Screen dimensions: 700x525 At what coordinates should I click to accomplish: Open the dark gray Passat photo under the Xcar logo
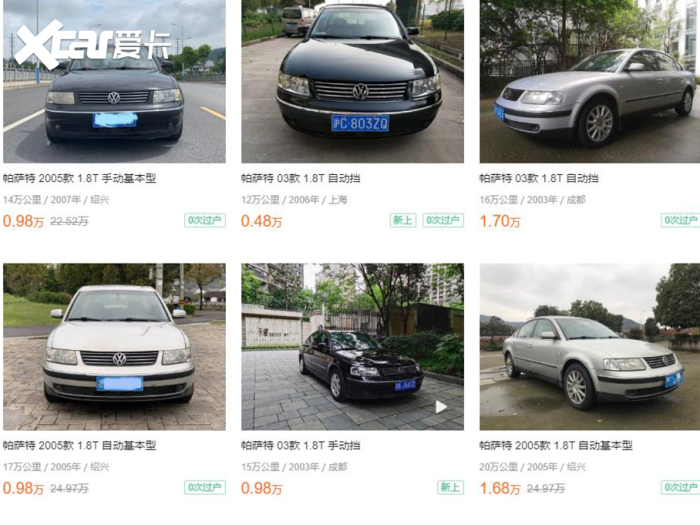114,81
